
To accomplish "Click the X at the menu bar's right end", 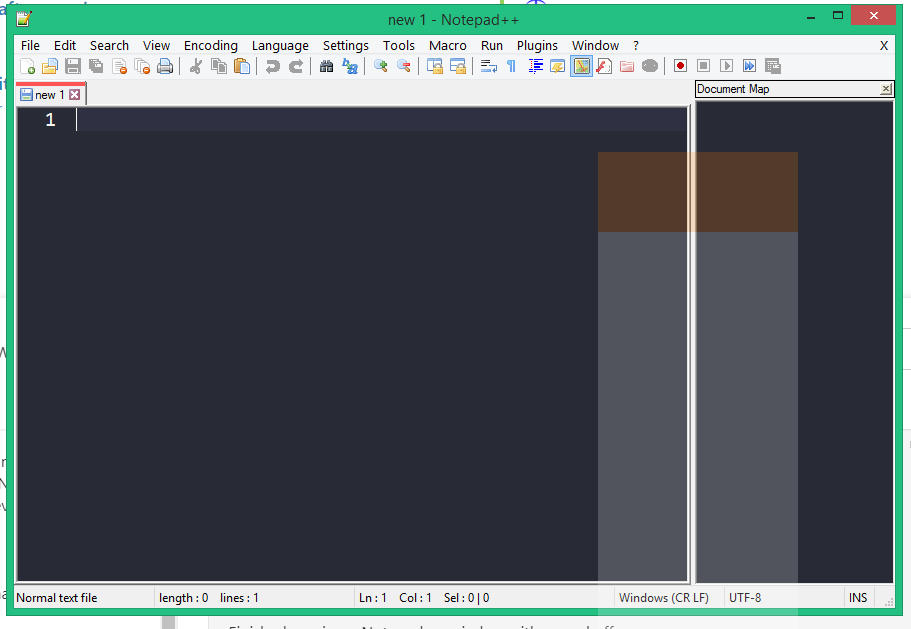I will [x=884, y=46].
